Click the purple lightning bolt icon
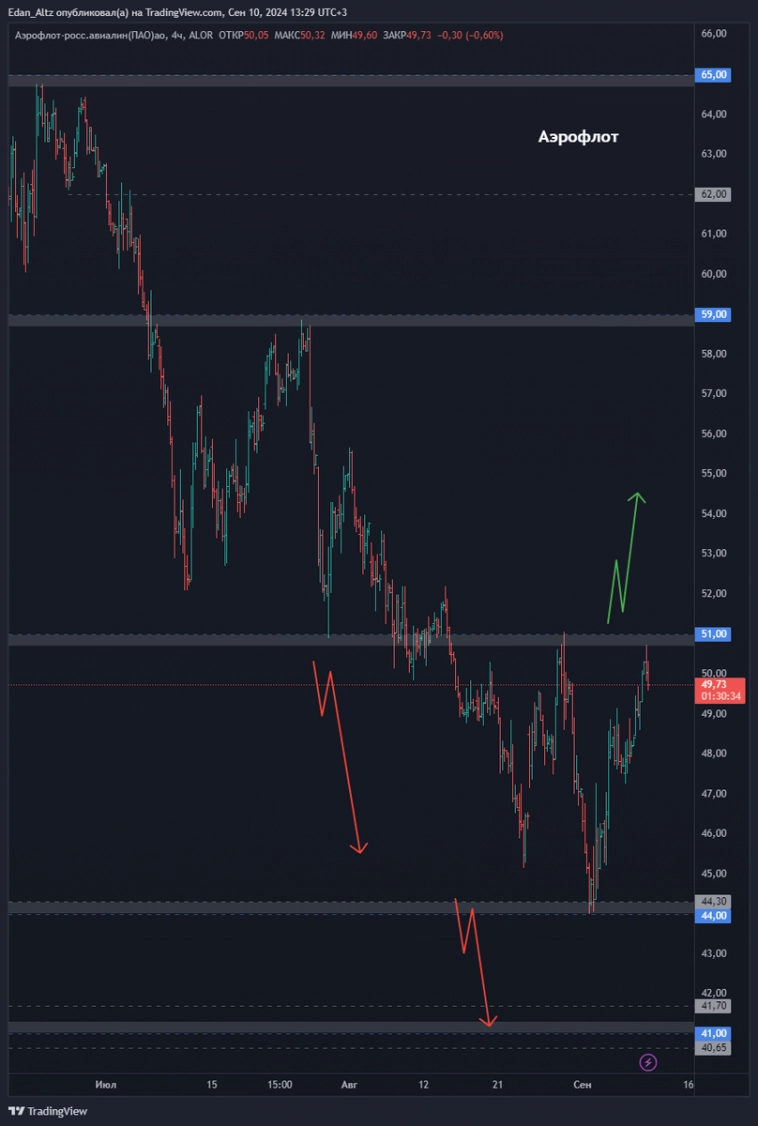758x1126 pixels. coord(648,1061)
